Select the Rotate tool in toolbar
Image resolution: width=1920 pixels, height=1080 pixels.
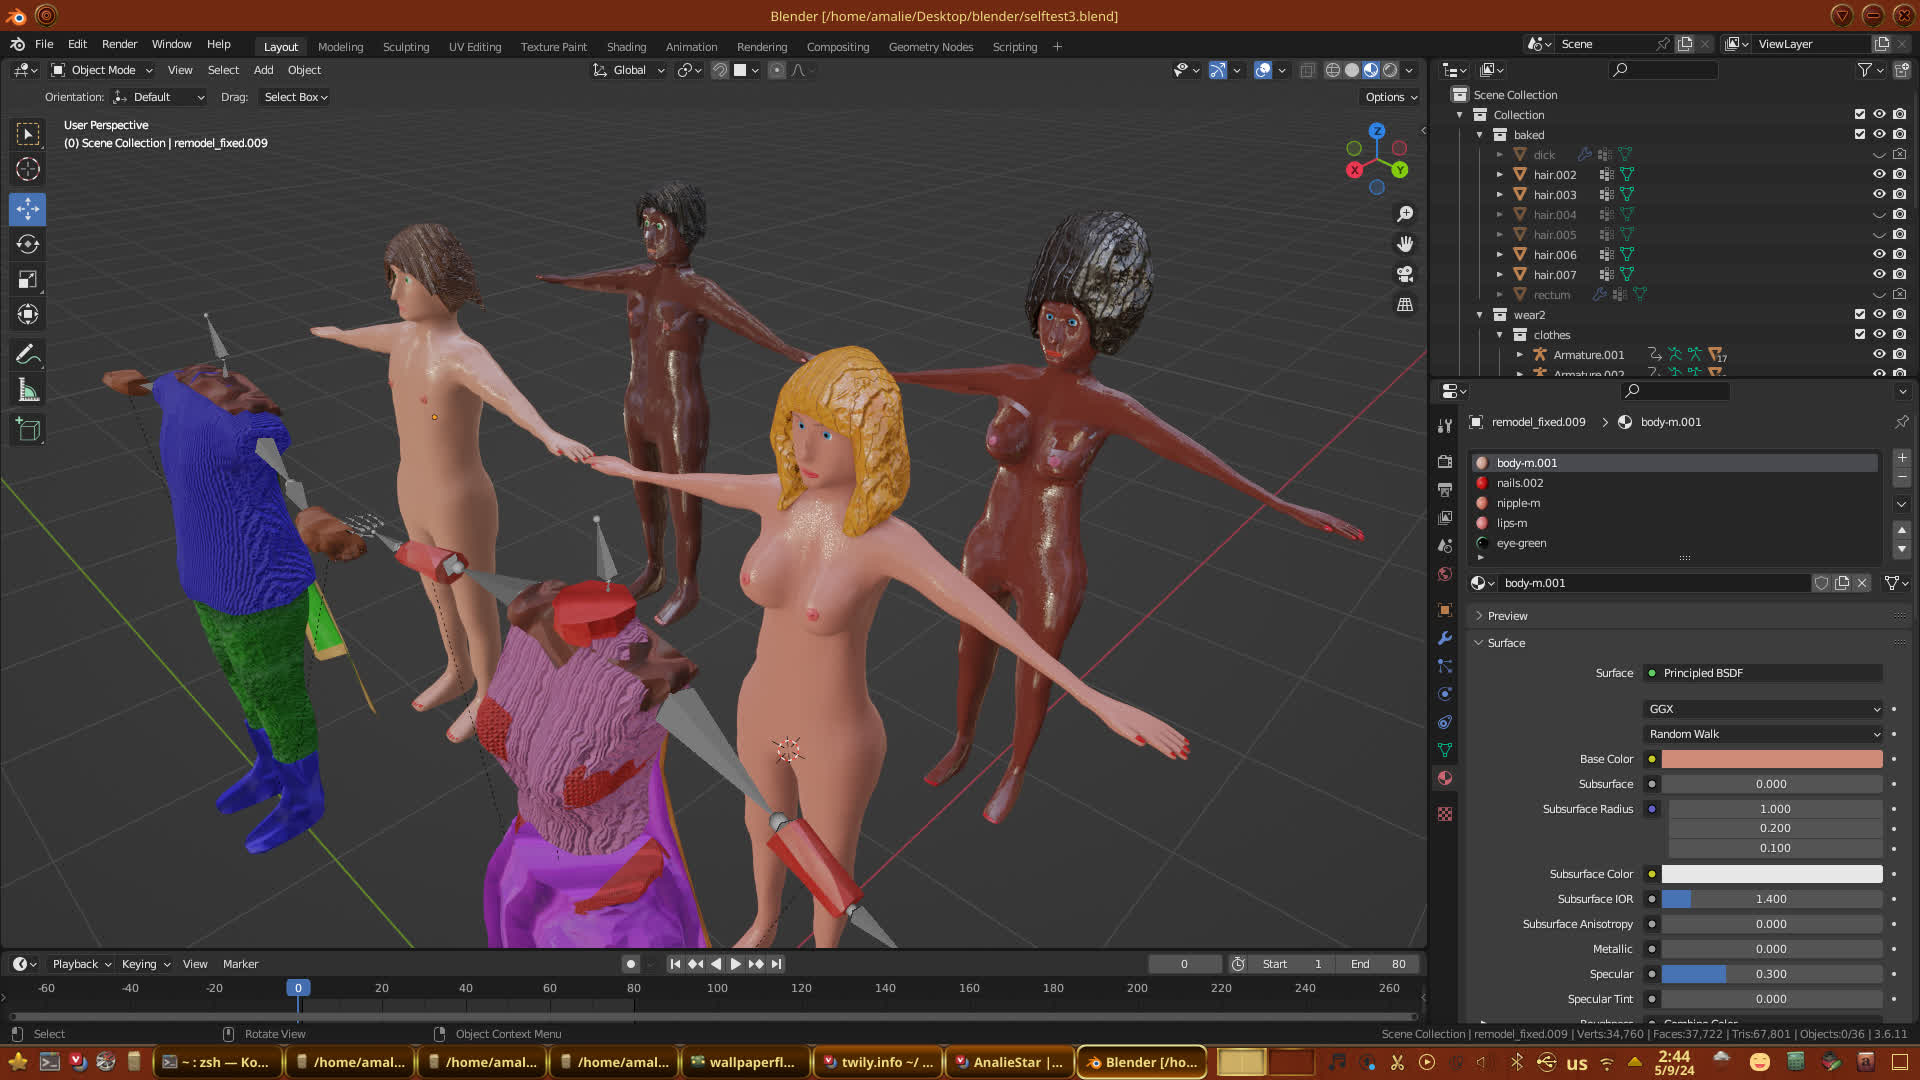pyautogui.click(x=28, y=244)
